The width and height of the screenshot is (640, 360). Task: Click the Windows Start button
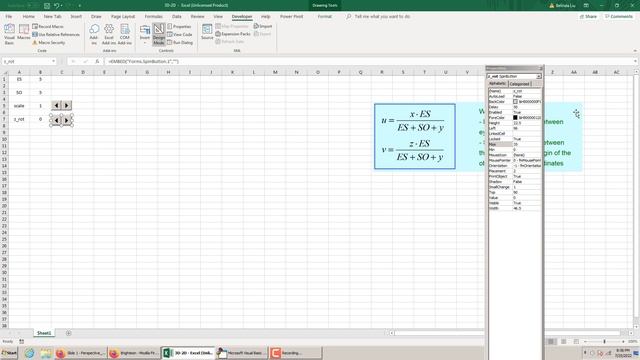9,353
